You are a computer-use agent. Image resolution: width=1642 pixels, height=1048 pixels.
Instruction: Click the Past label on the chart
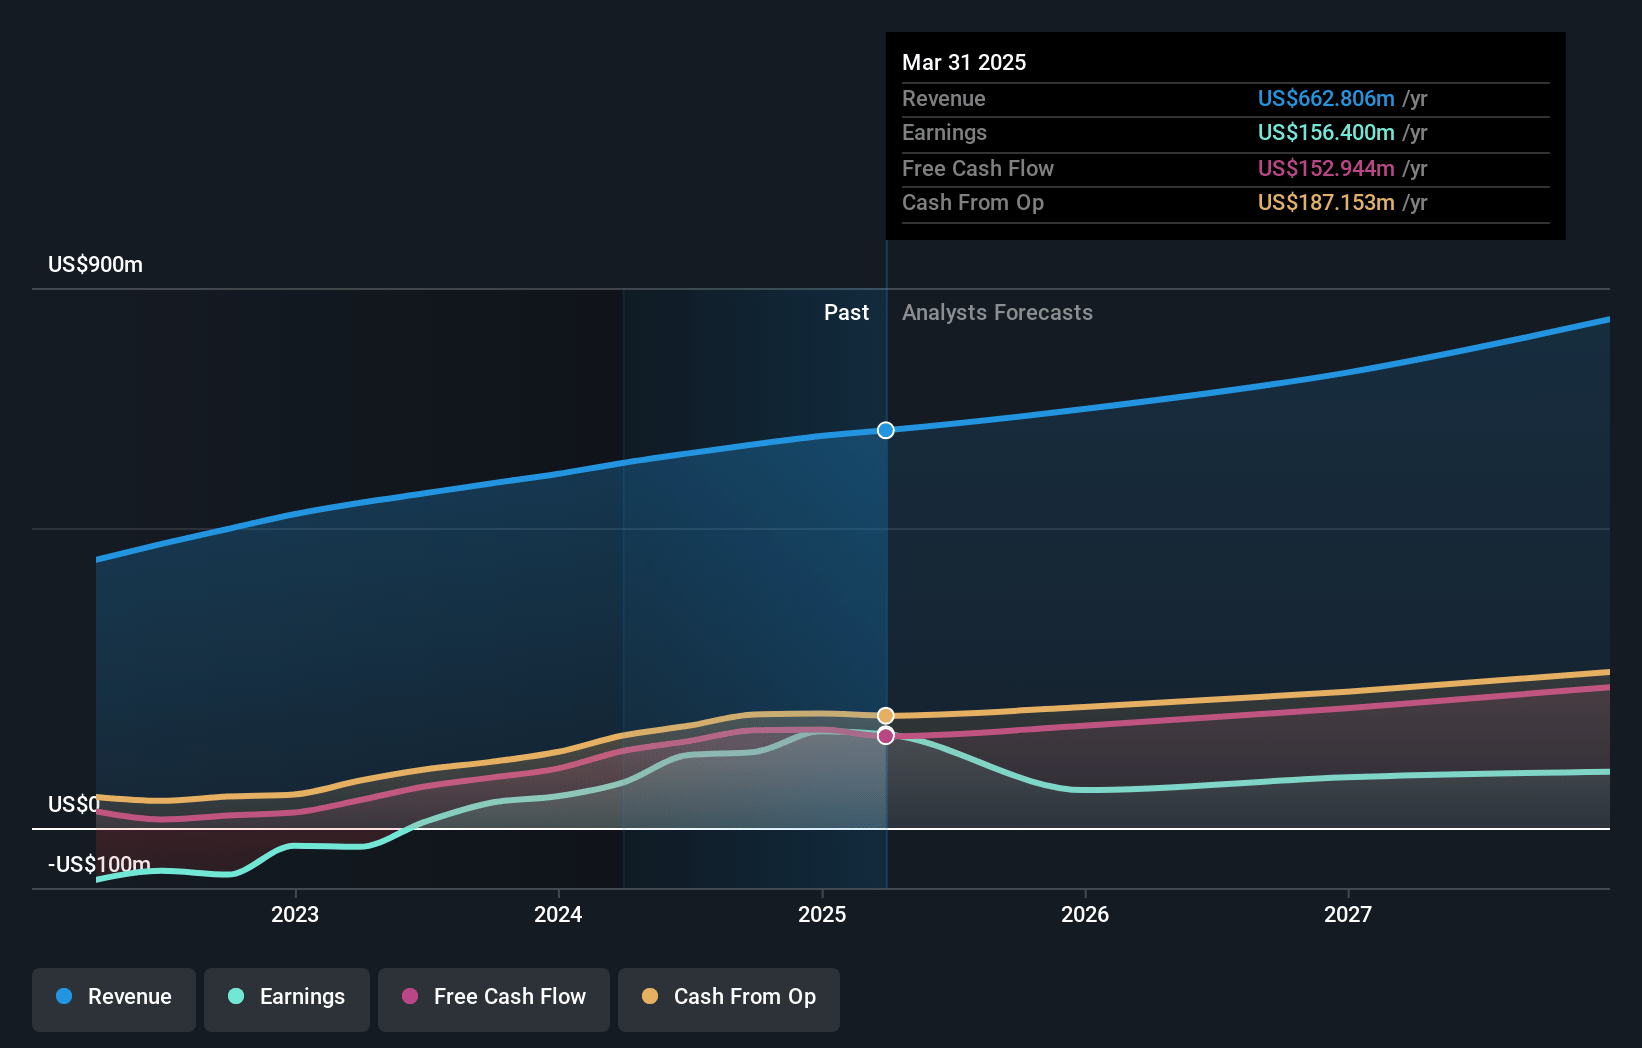(x=846, y=313)
